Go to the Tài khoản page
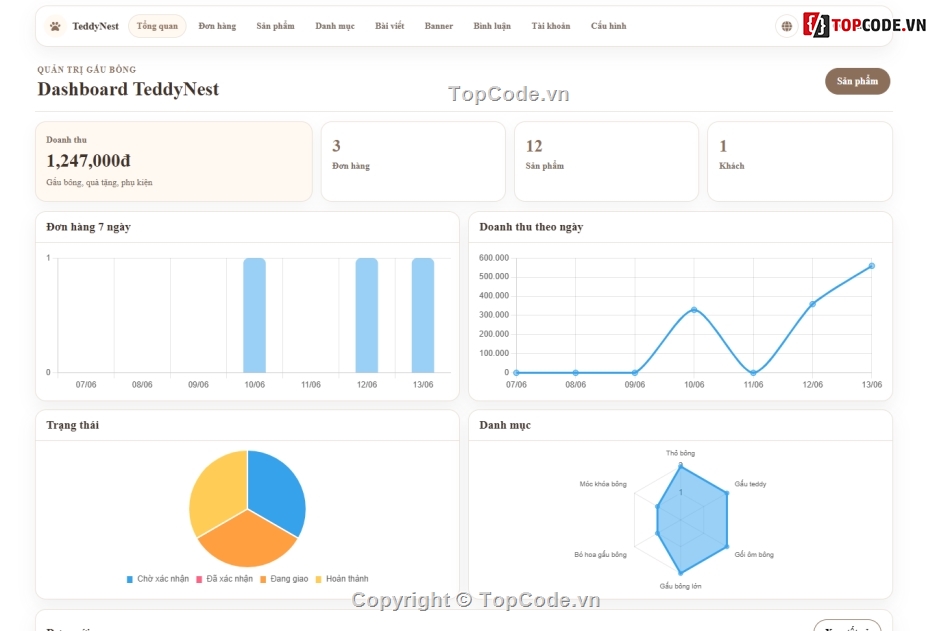 point(551,26)
